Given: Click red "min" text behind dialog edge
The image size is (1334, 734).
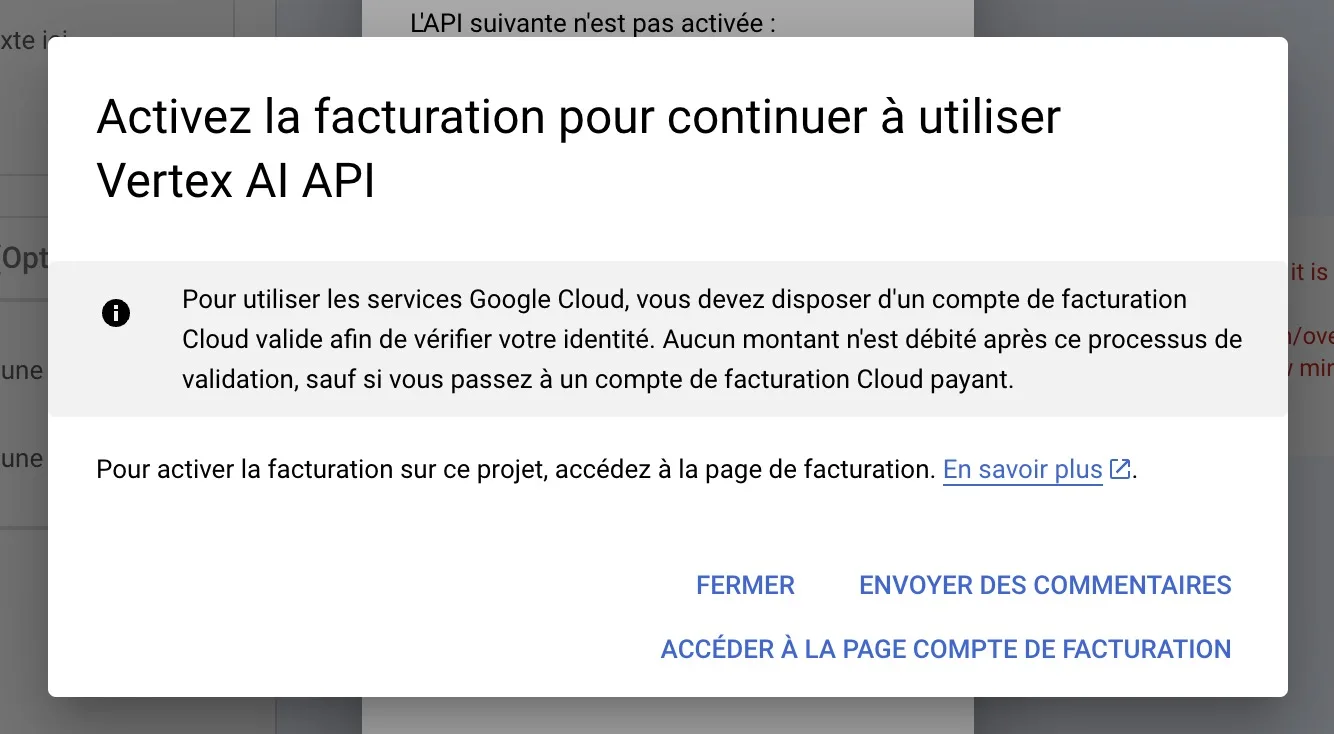Looking at the screenshot, I should [1316, 368].
